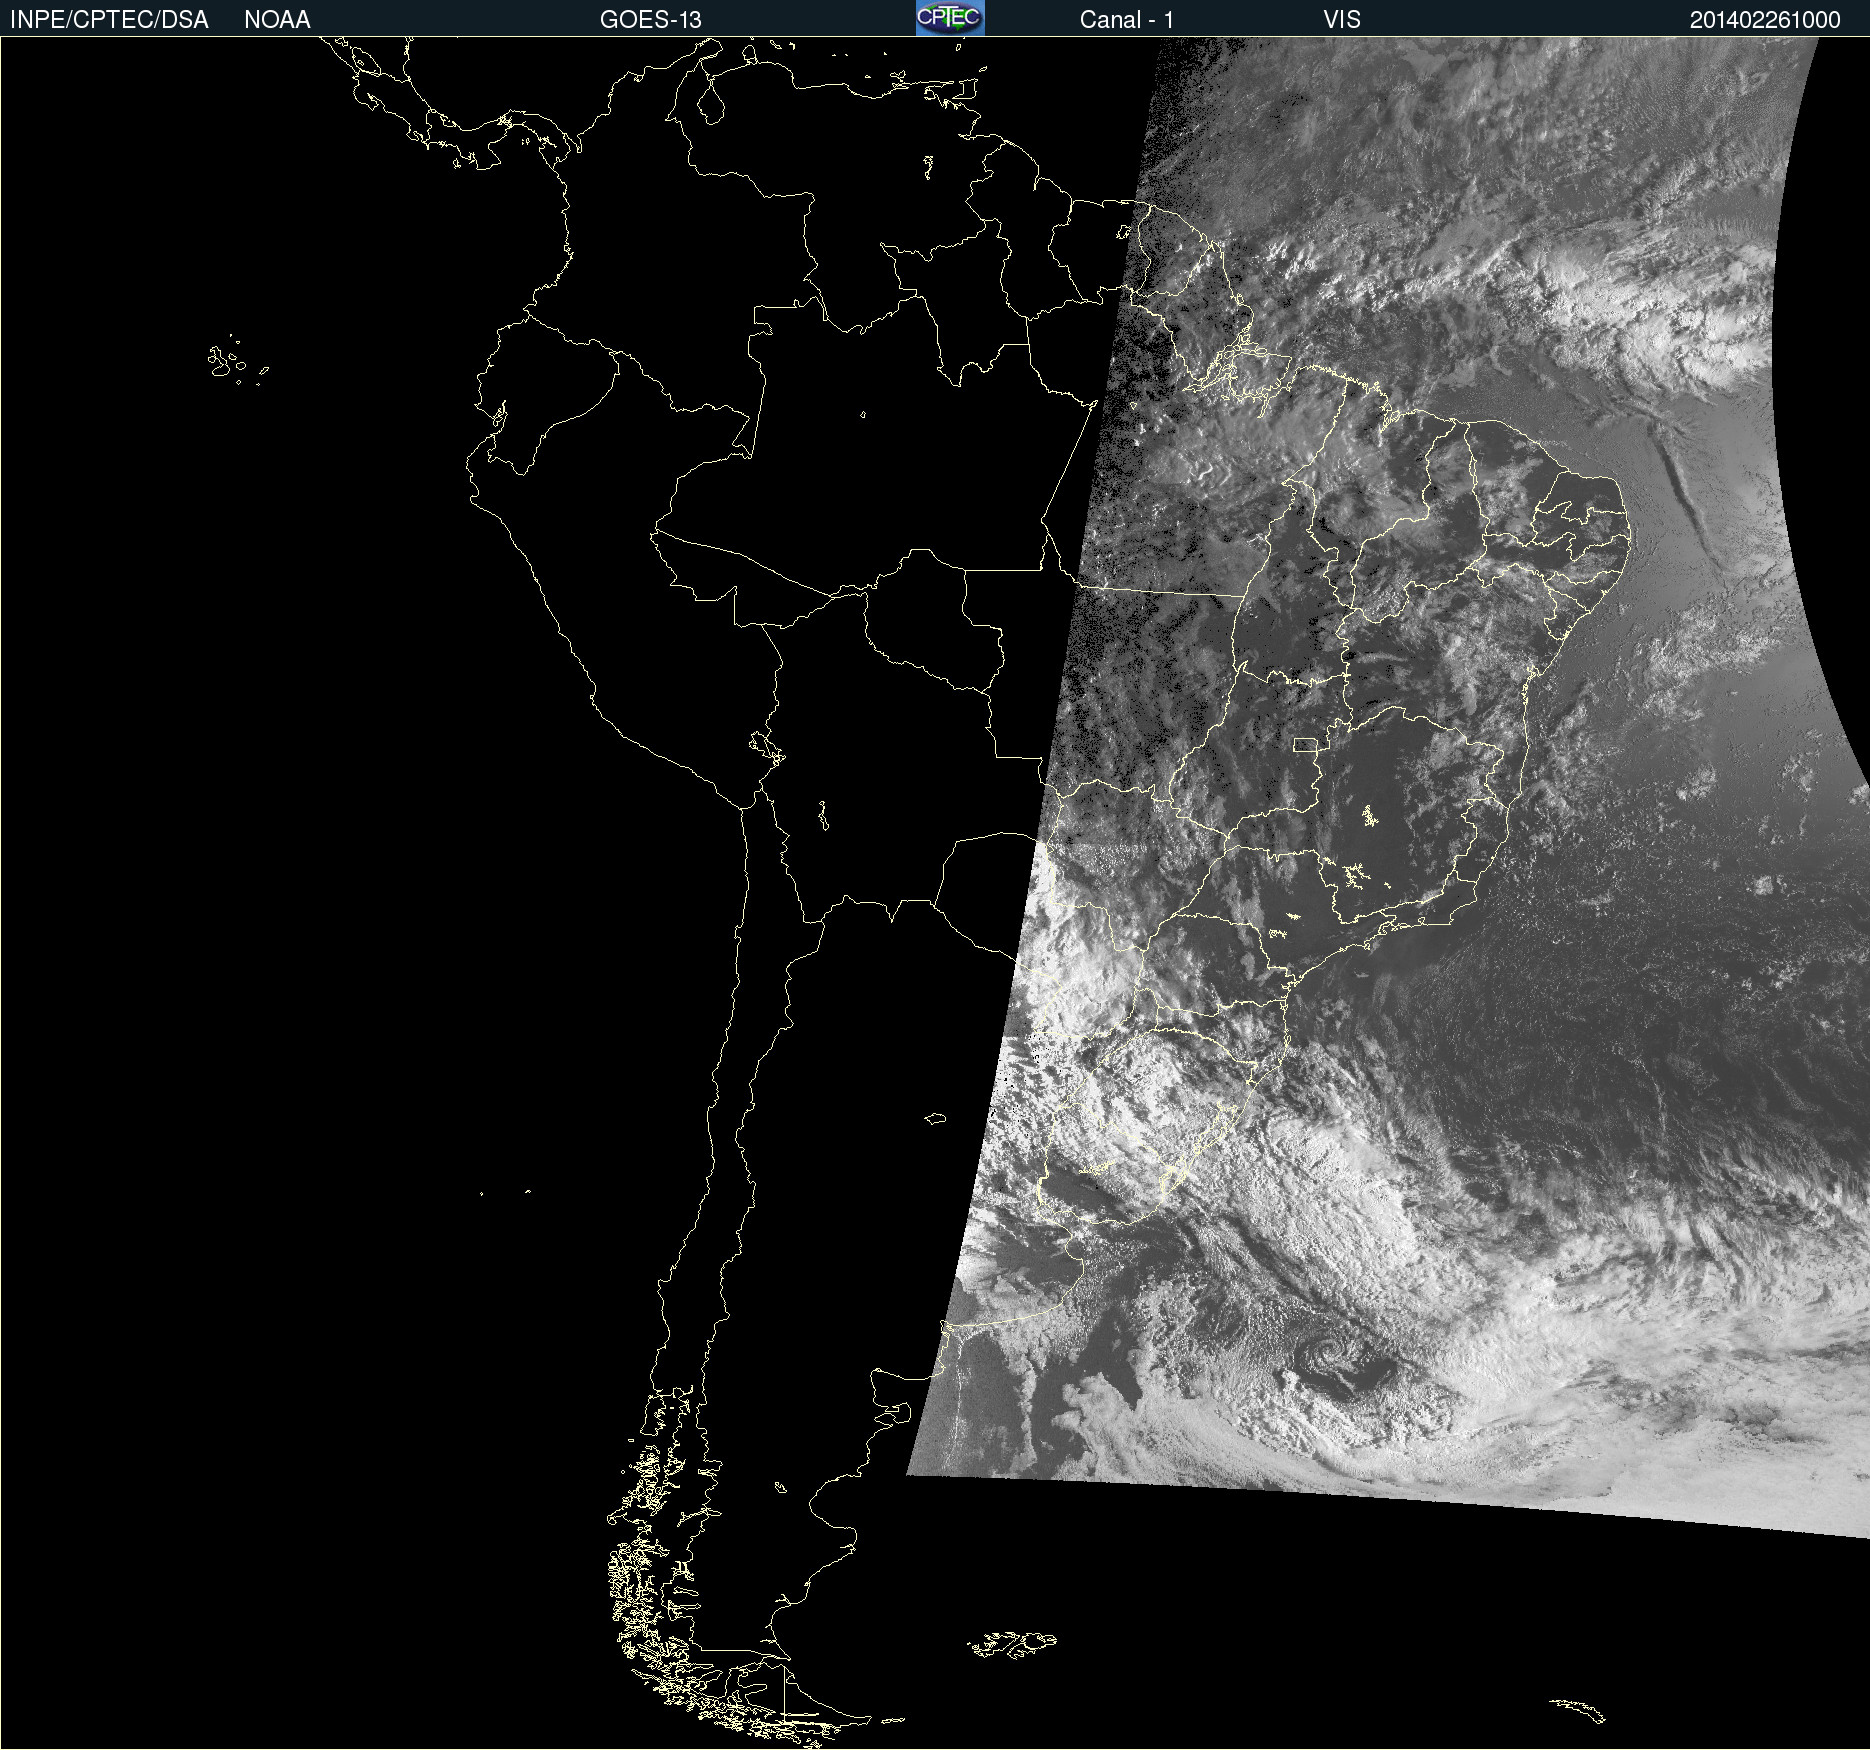The image size is (1870, 1750).
Task: Click the CPTEC logo in header
Action: 950,18
